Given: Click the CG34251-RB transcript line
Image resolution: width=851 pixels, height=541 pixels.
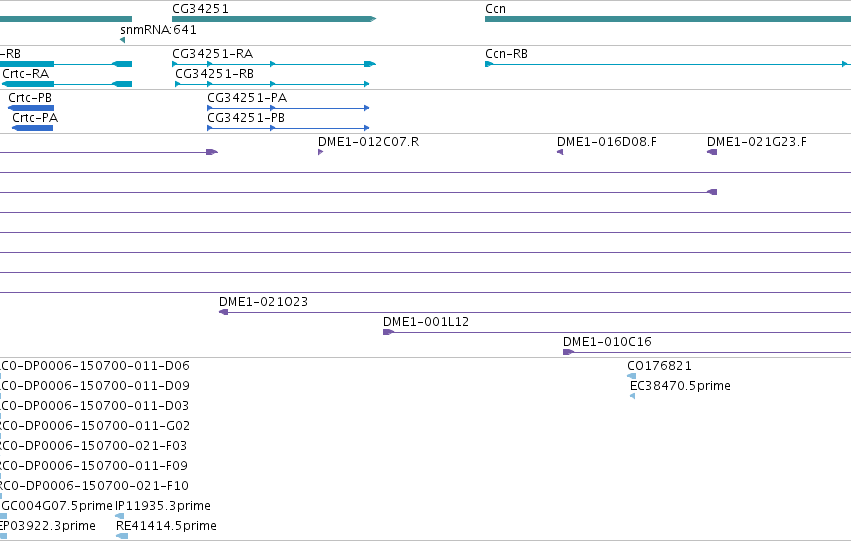Looking at the screenshot, I should 272,84.
